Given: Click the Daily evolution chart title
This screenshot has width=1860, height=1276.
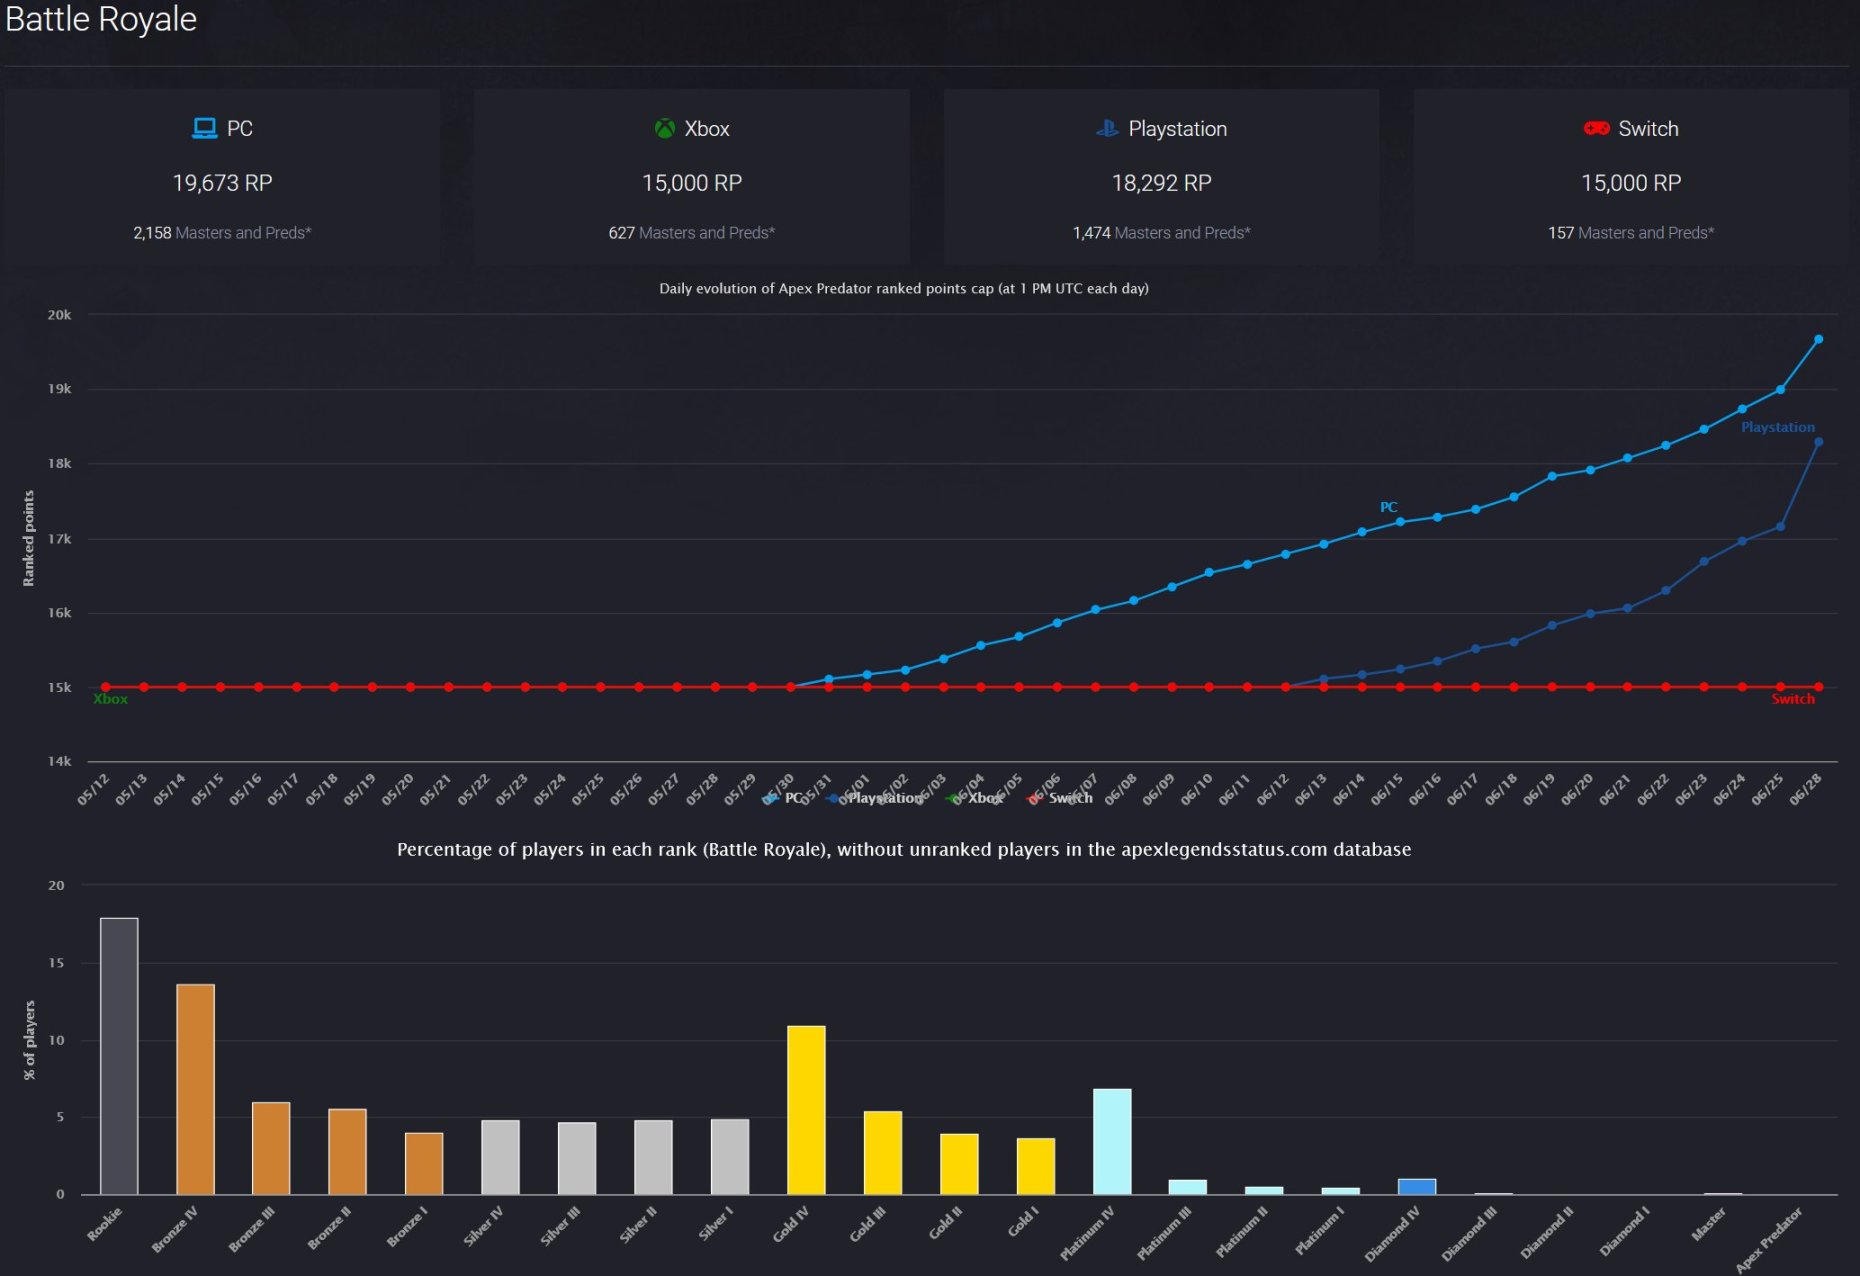Looking at the screenshot, I should pos(903,288).
